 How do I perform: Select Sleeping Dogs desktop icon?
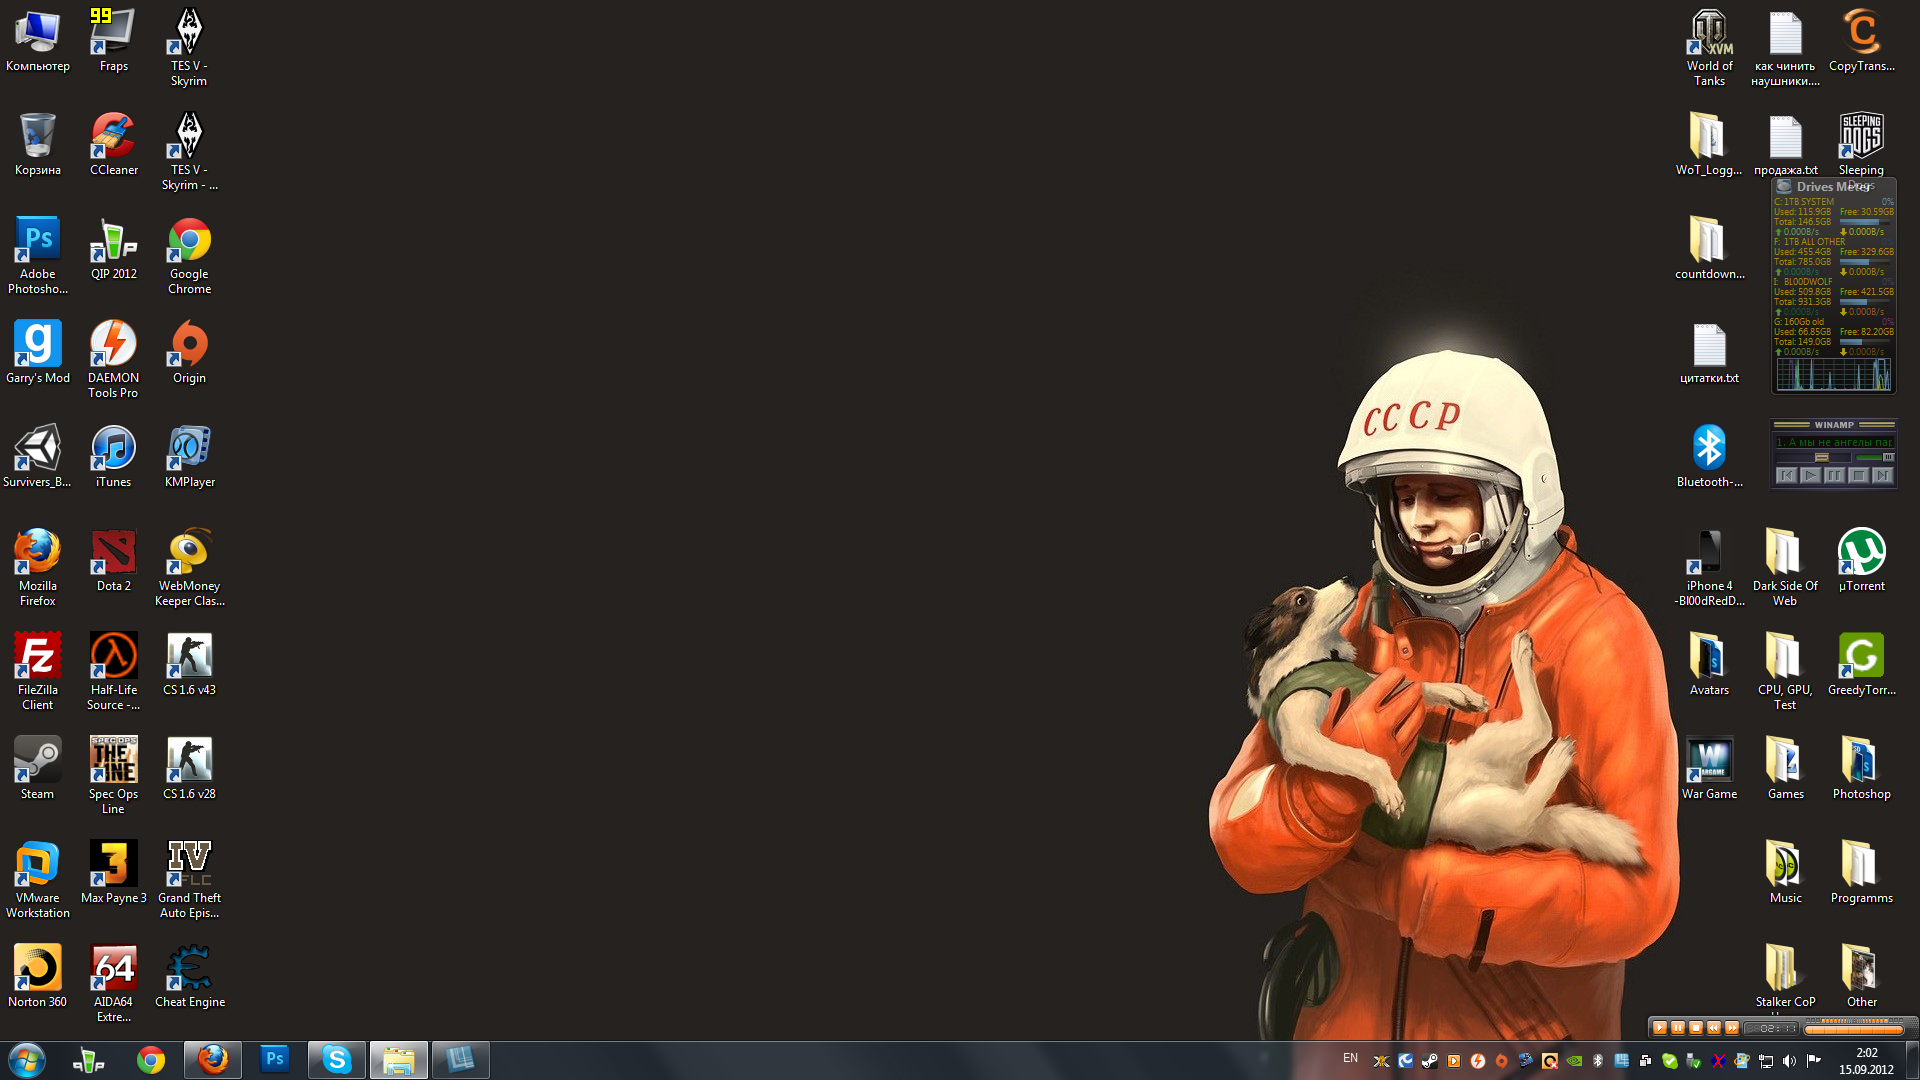click(x=1861, y=145)
